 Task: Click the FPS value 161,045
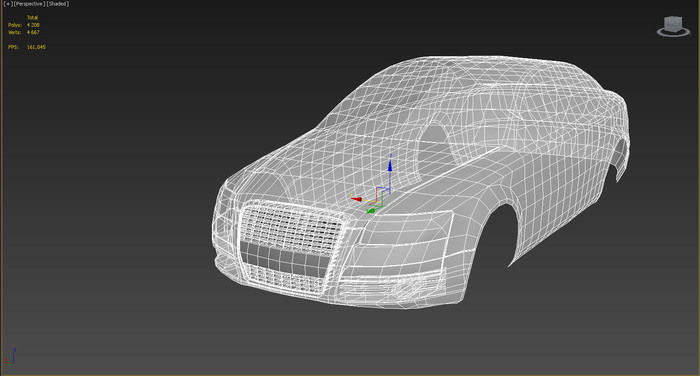click(x=36, y=47)
